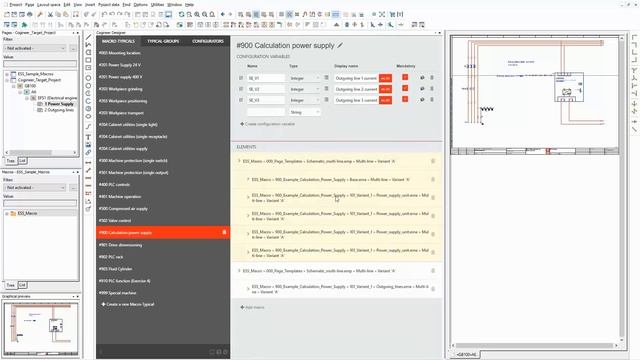Collapse the first 000_Page_Templates element row

click(239, 161)
